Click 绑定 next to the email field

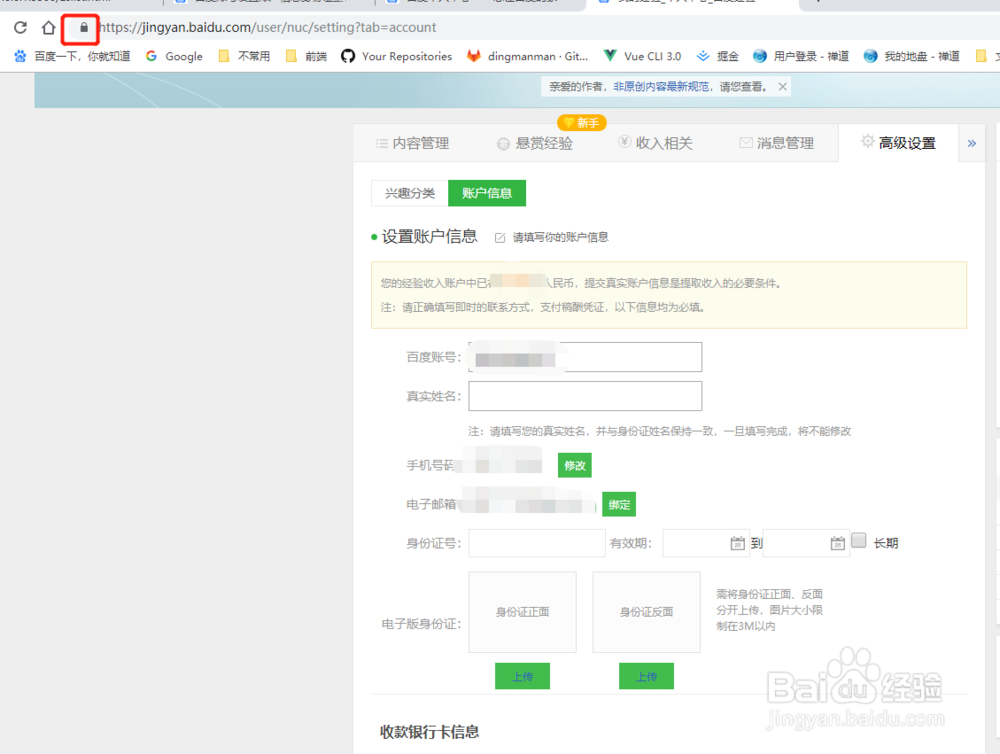[618, 504]
